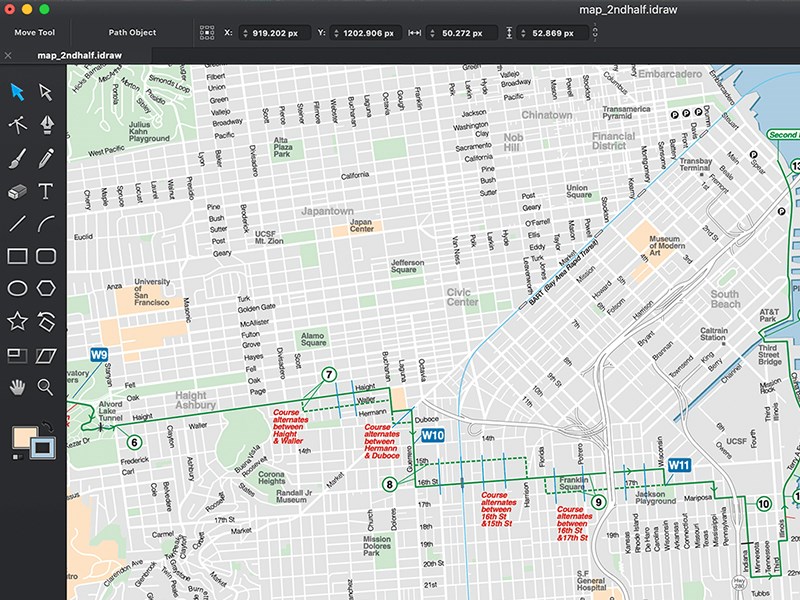The image size is (800, 600).
Task: Select the circled number 8 marker
Action: [x=390, y=484]
